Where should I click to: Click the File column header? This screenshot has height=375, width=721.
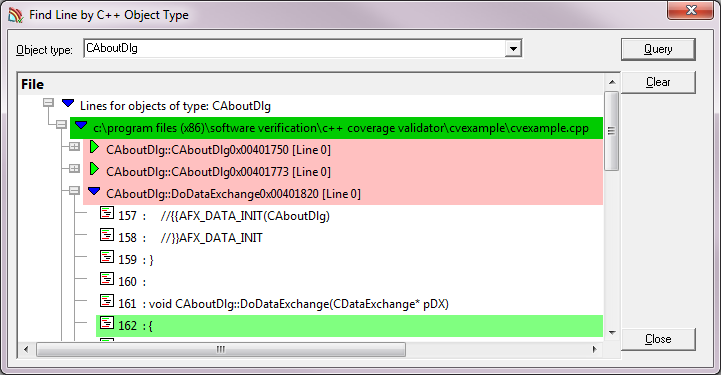[x=32, y=85]
